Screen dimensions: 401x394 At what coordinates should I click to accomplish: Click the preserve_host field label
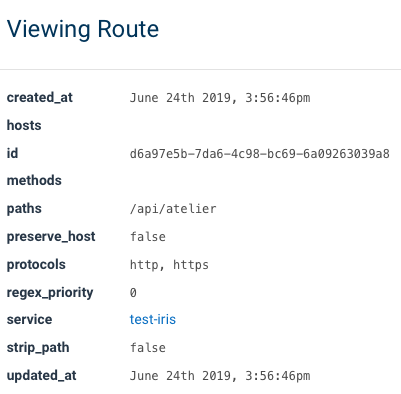tap(51, 236)
